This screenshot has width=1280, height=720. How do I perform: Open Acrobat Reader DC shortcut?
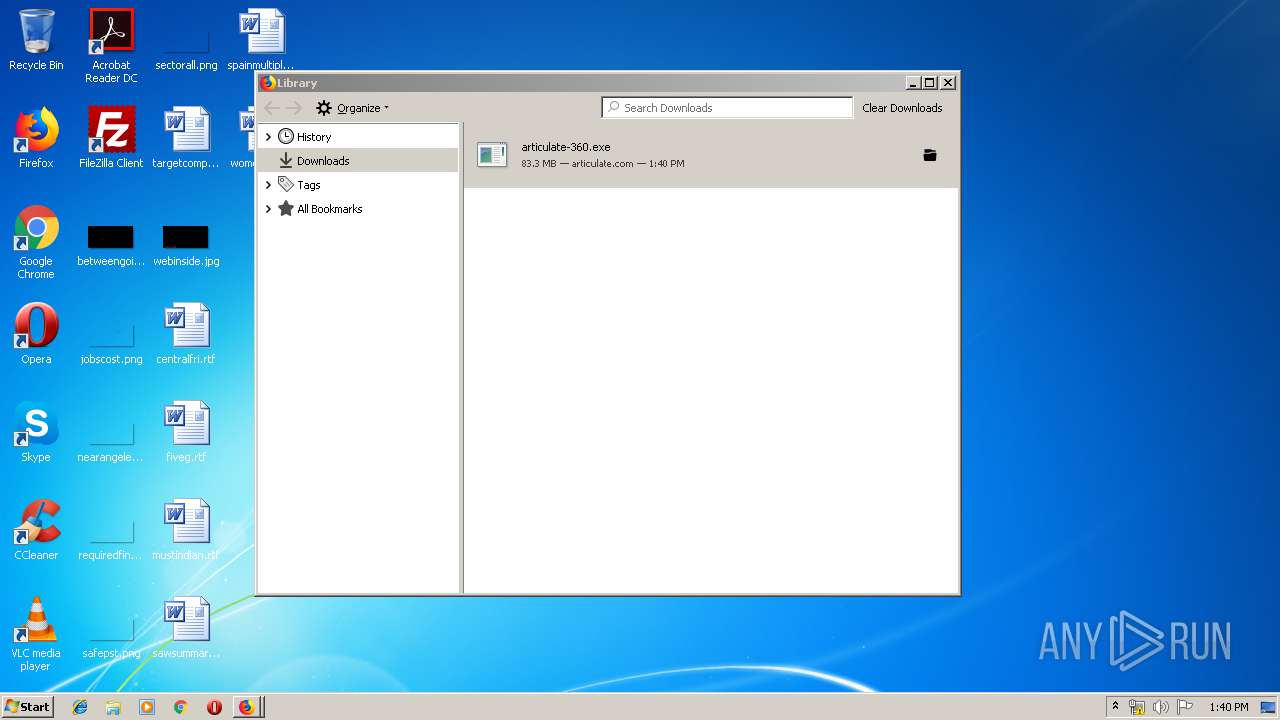point(111,45)
